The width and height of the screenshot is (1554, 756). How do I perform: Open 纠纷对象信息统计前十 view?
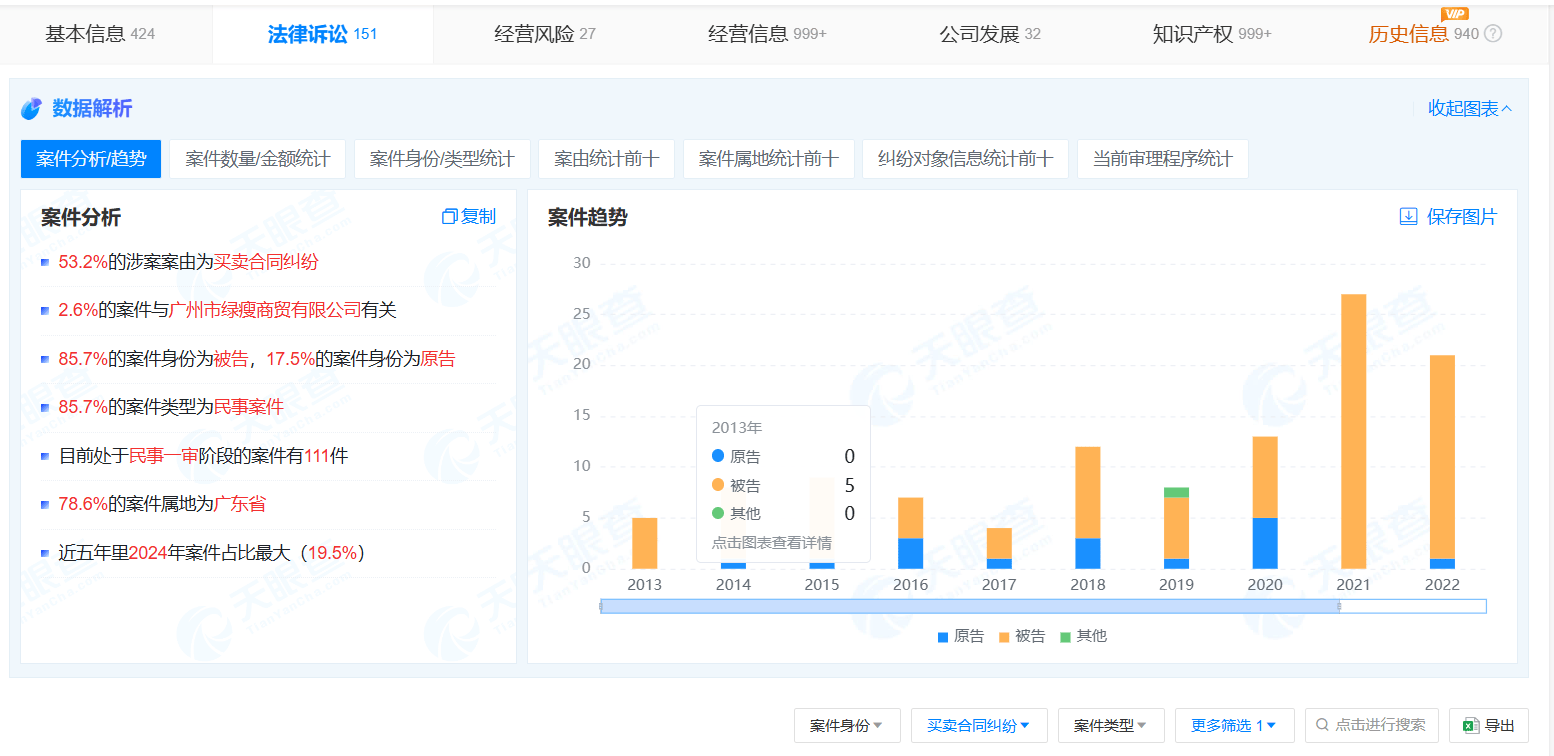(965, 159)
